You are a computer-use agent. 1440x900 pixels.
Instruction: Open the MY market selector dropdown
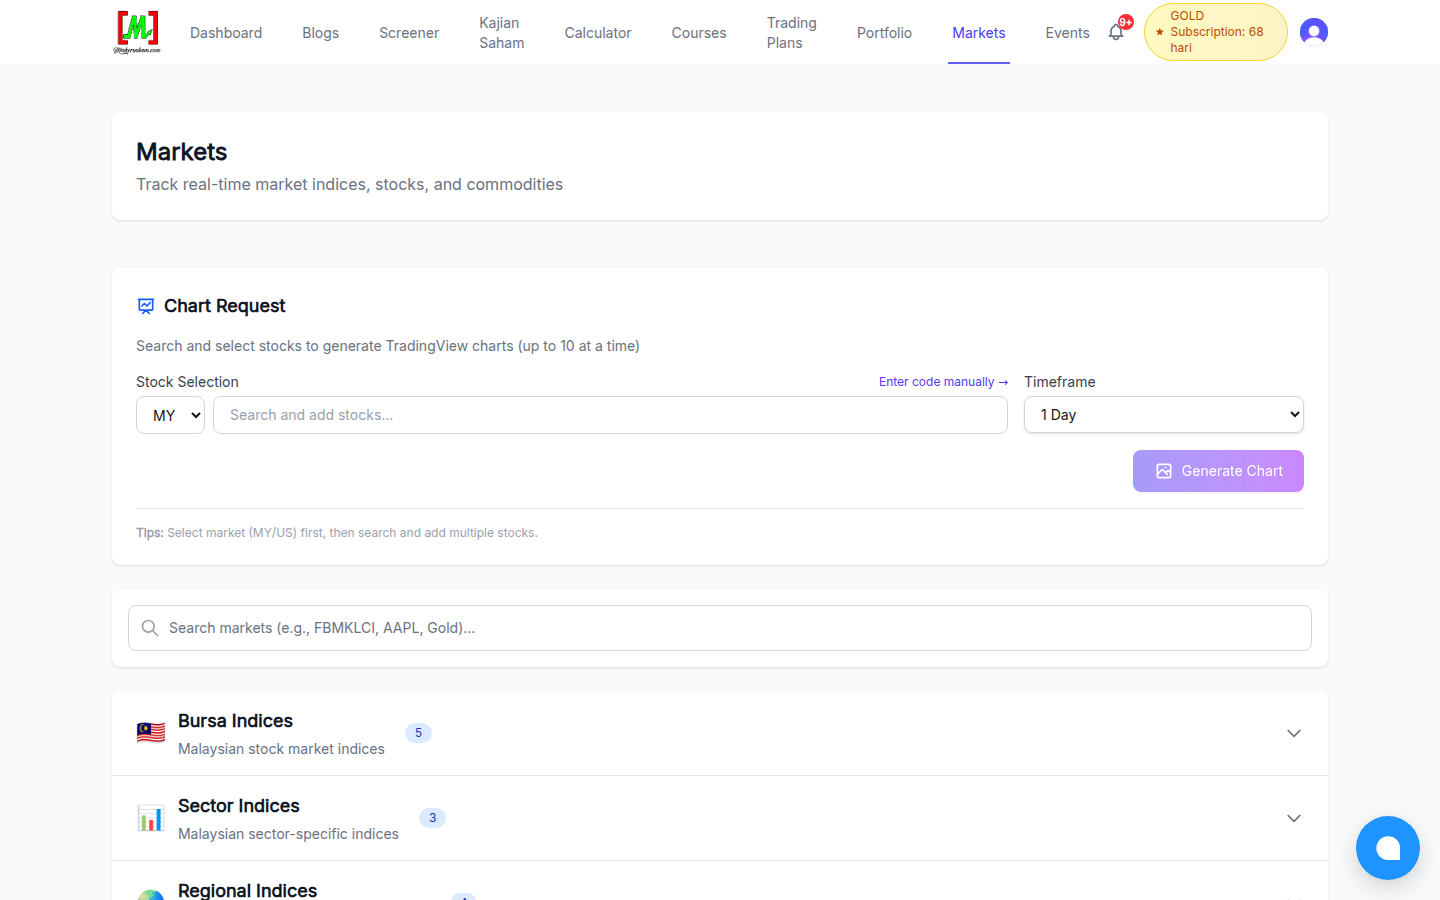coord(170,415)
